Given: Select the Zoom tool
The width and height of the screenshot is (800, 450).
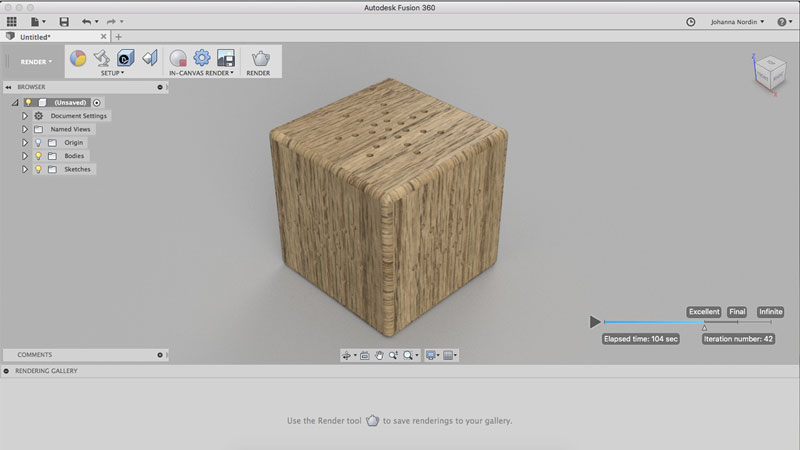Looking at the screenshot, I should click(x=393, y=355).
